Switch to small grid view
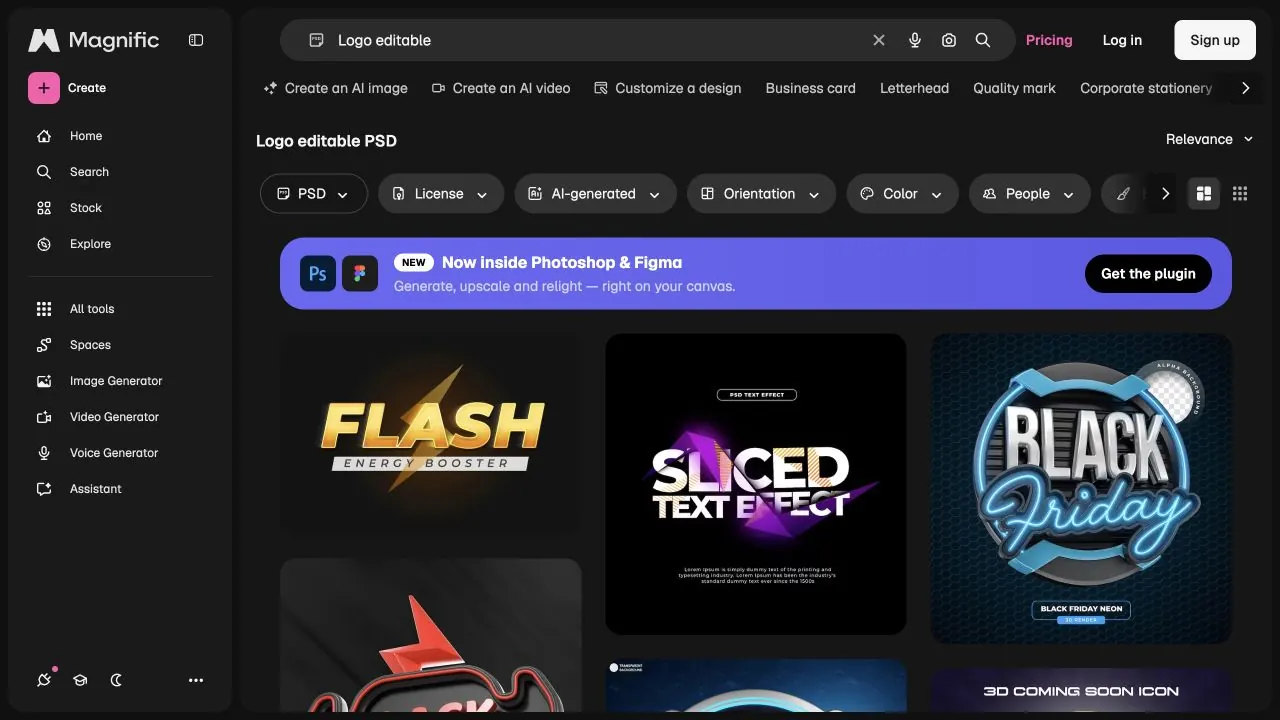Screen dimensions: 1280x720 click(x=1240, y=194)
